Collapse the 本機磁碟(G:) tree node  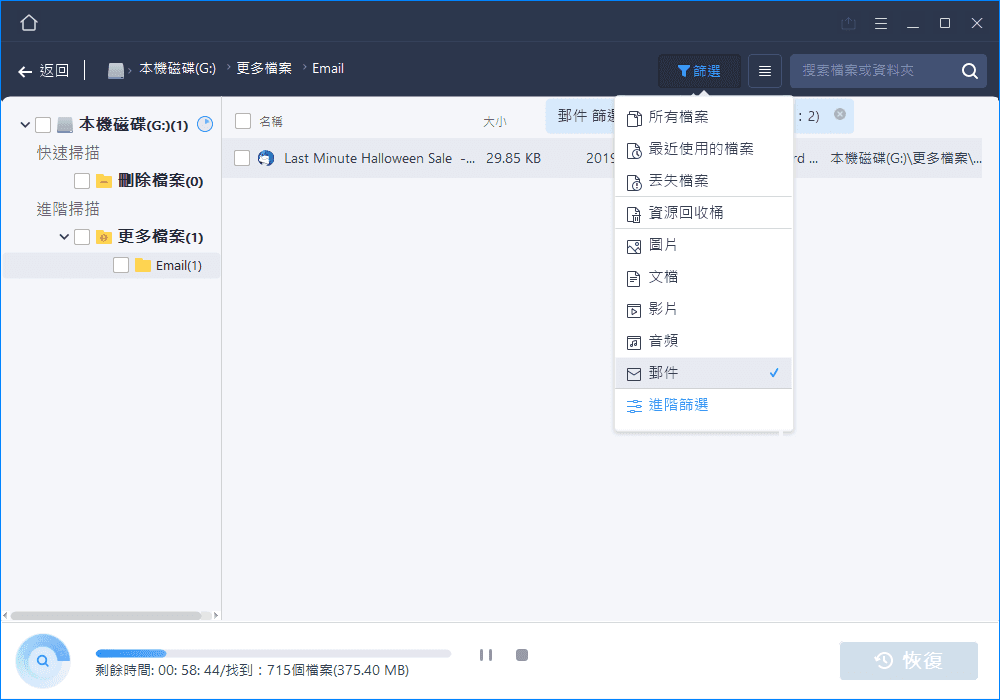(25, 125)
